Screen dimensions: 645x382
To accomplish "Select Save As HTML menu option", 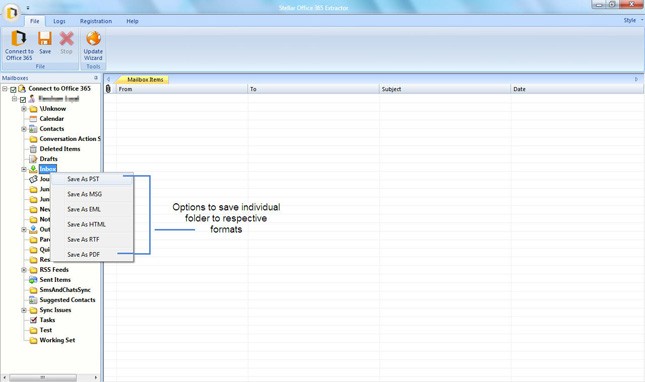I will pyautogui.click(x=92, y=225).
